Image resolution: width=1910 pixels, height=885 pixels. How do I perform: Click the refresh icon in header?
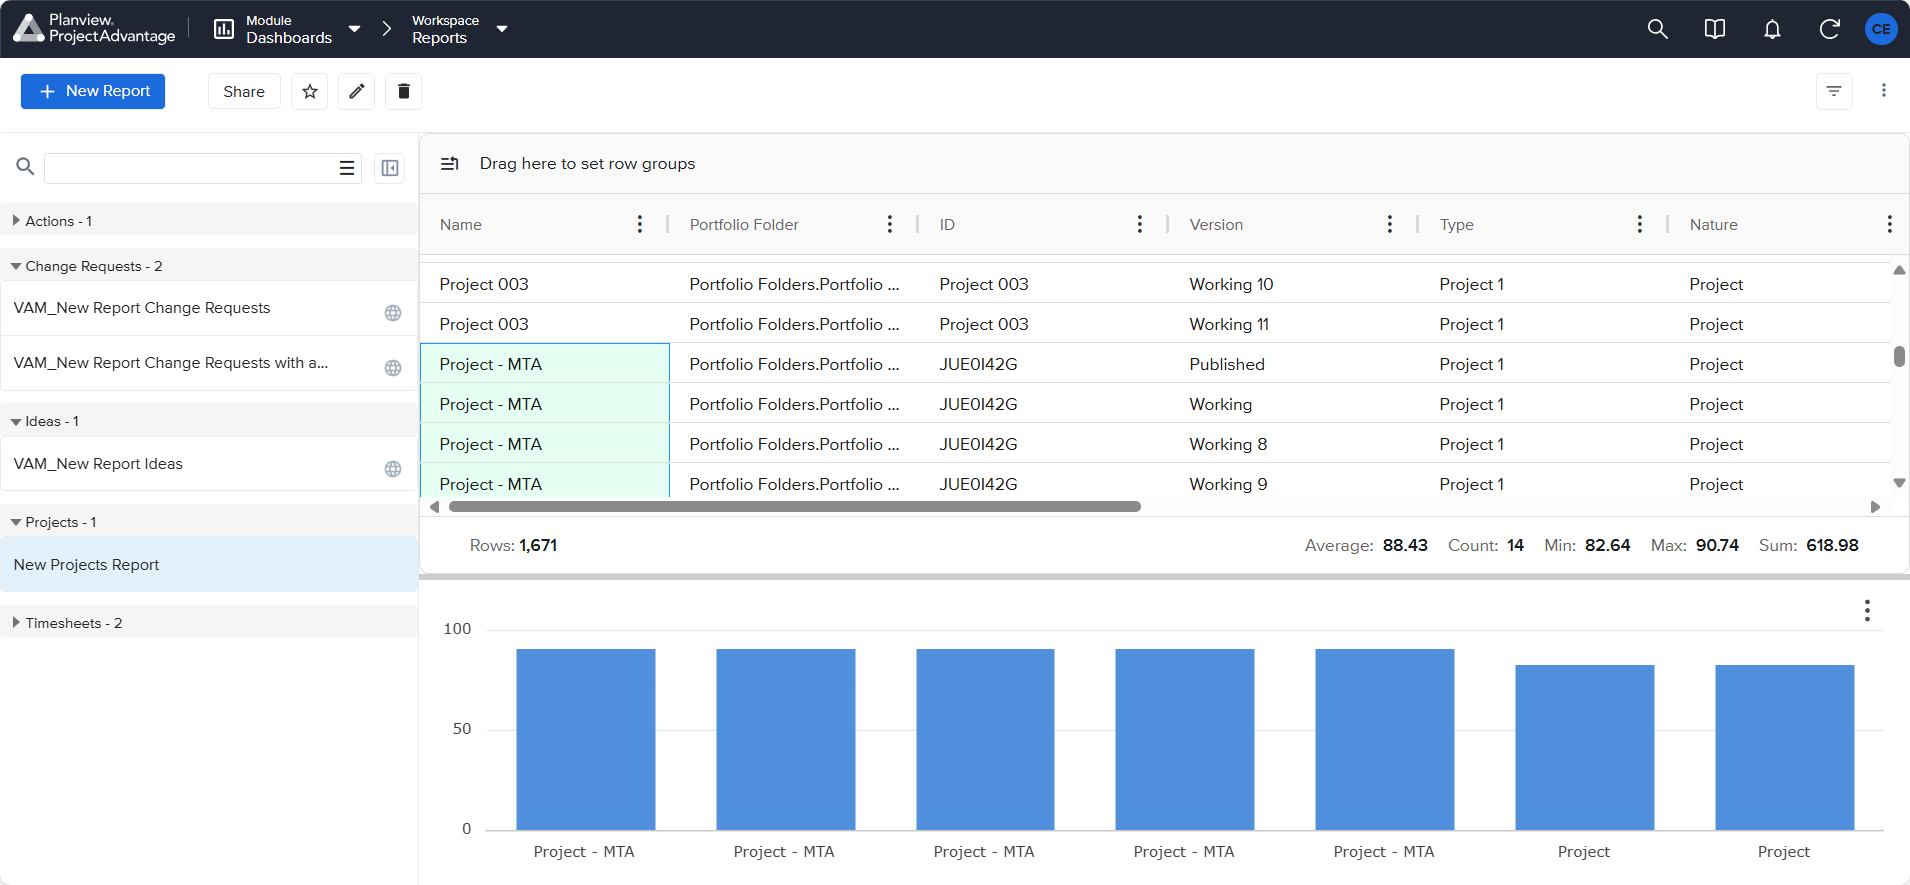coord(1829,29)
